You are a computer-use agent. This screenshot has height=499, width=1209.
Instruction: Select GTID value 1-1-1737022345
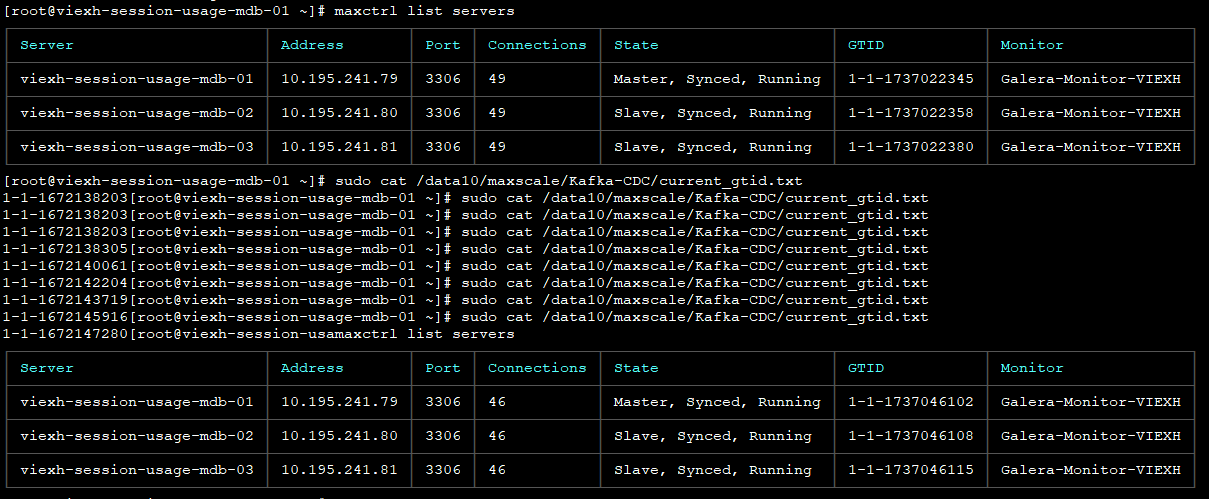[910, 79]
